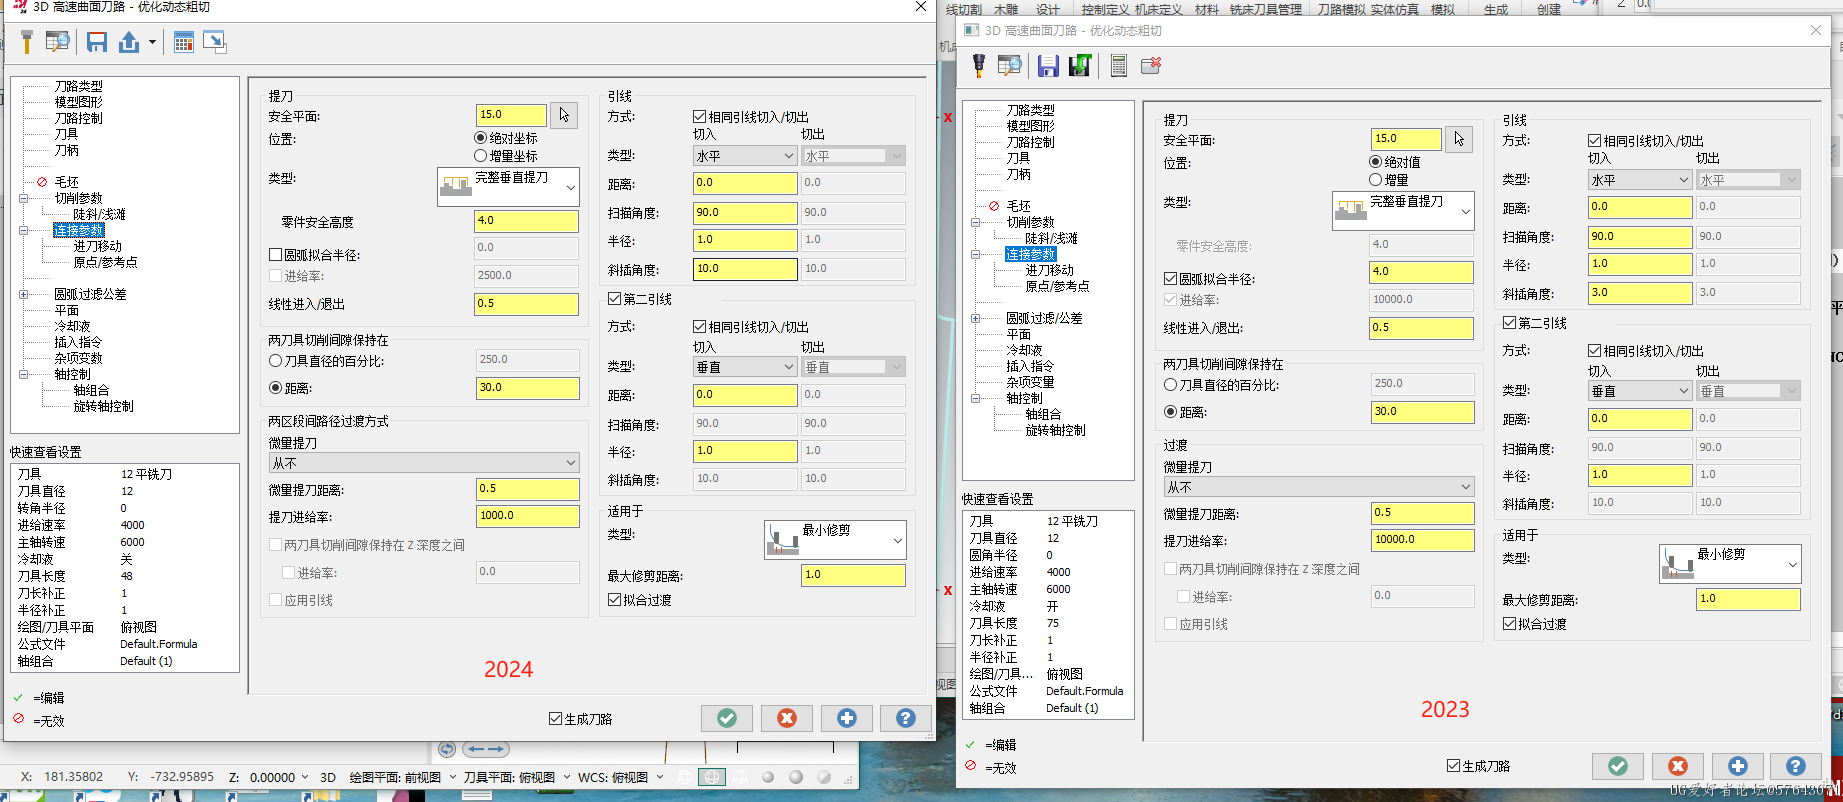Click the red X window icon in right dialog toolbar
The width and height of the screenshot is (1843, 802).
(1151, 65)
